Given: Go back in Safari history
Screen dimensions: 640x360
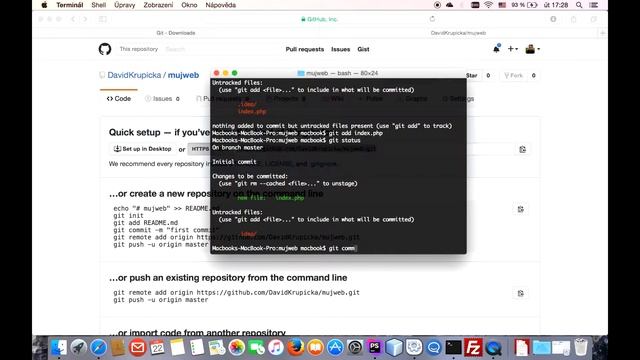Looking at the screenshot, I should [73, 19].
